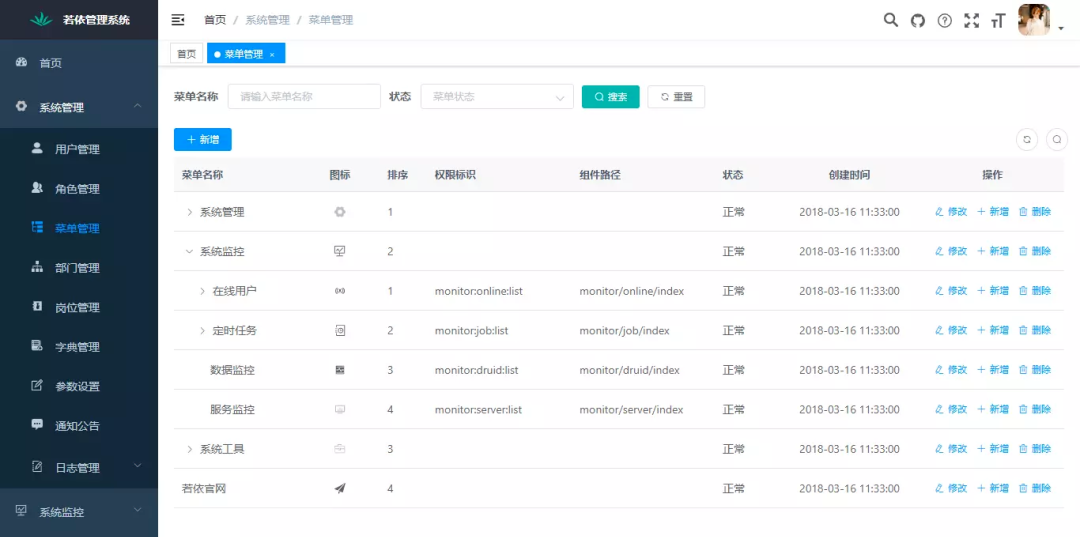Open the font size icon
The height and width of the screenshot is (537, 1080).
pyautogui.click(x=997, y=21)
